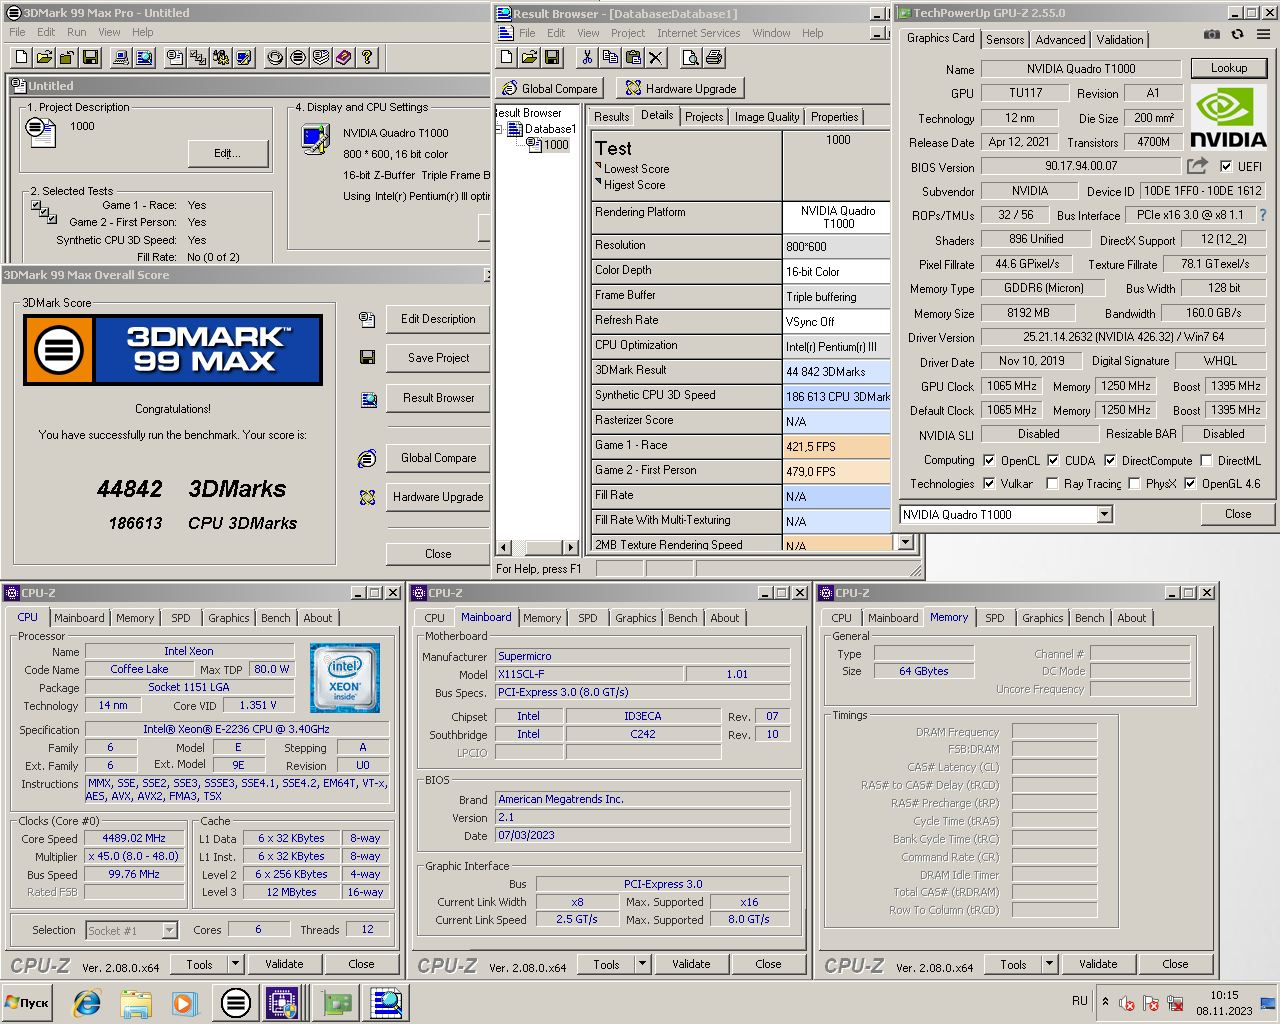Click GPU-Z screenshot camera icon
1280x1024 pixels.
(1212, 34)
